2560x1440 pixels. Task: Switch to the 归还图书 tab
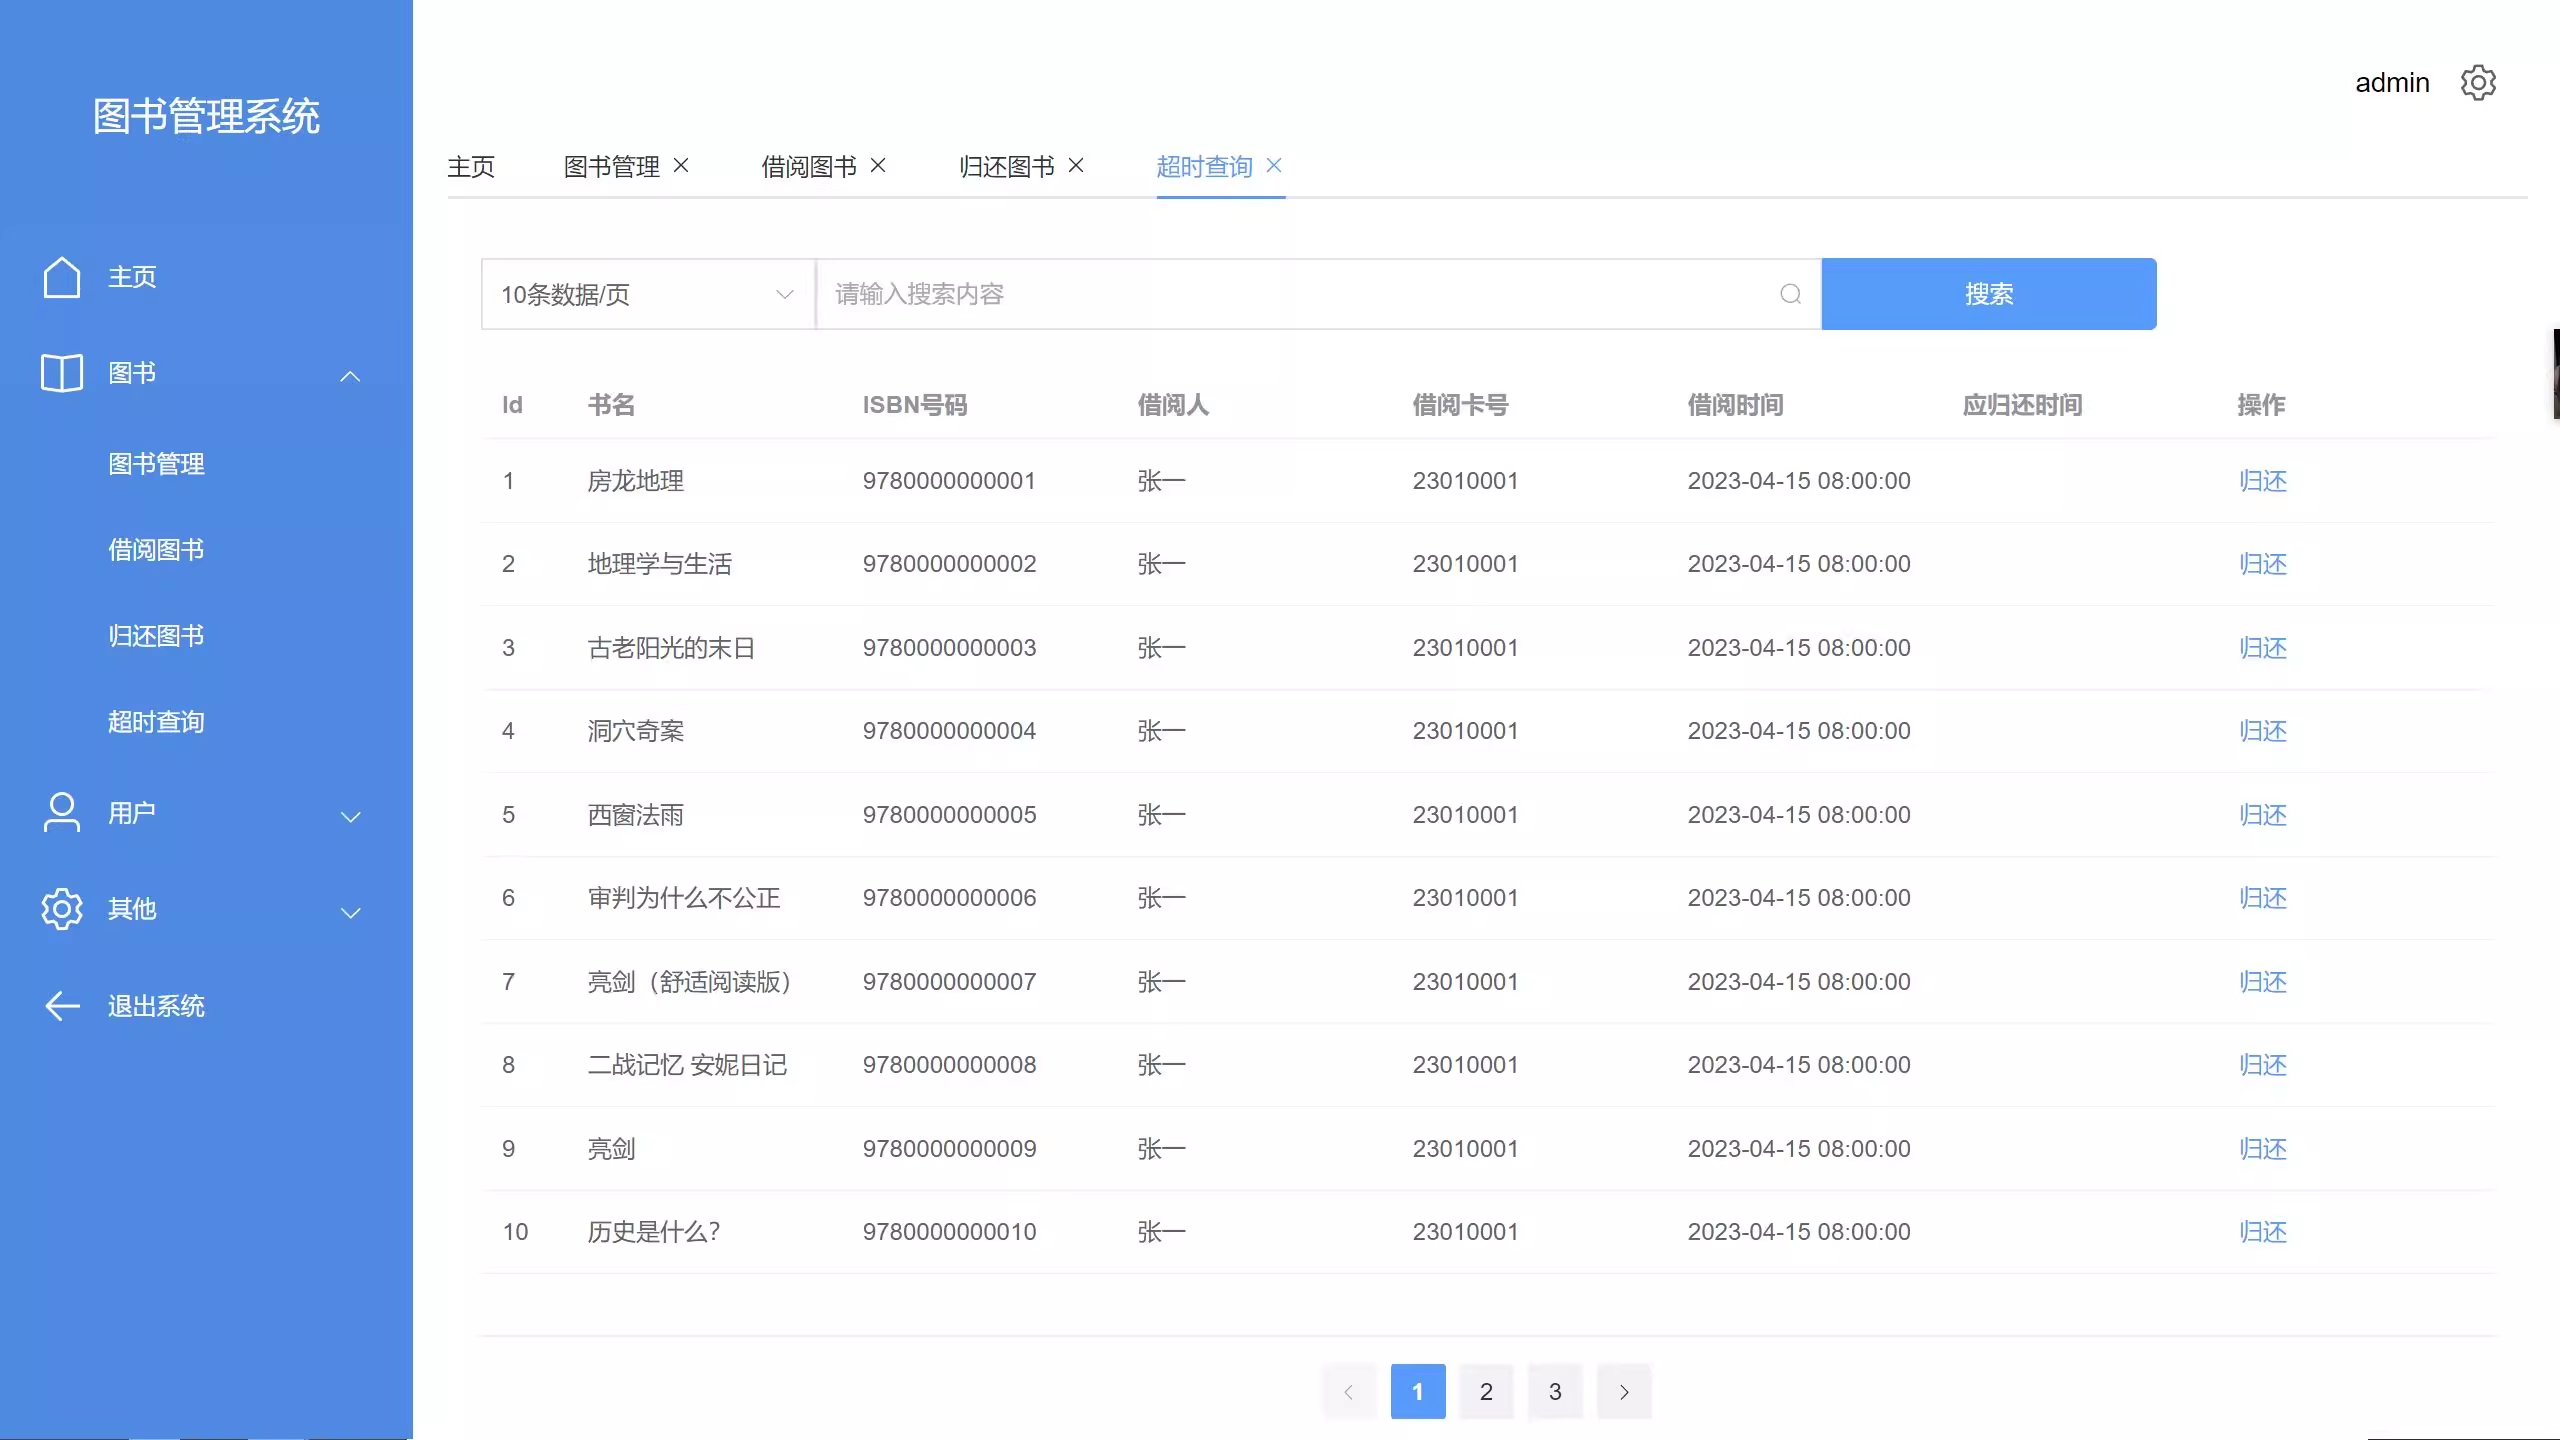pyautogui.click(x=1007, y=167)
